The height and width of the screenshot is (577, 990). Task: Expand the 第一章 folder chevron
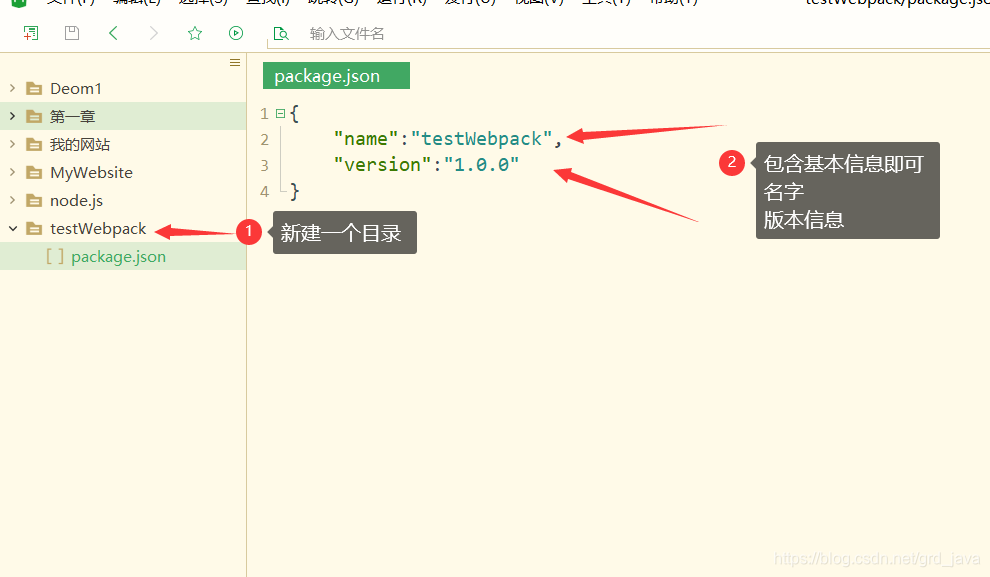(x=13, y=116)
